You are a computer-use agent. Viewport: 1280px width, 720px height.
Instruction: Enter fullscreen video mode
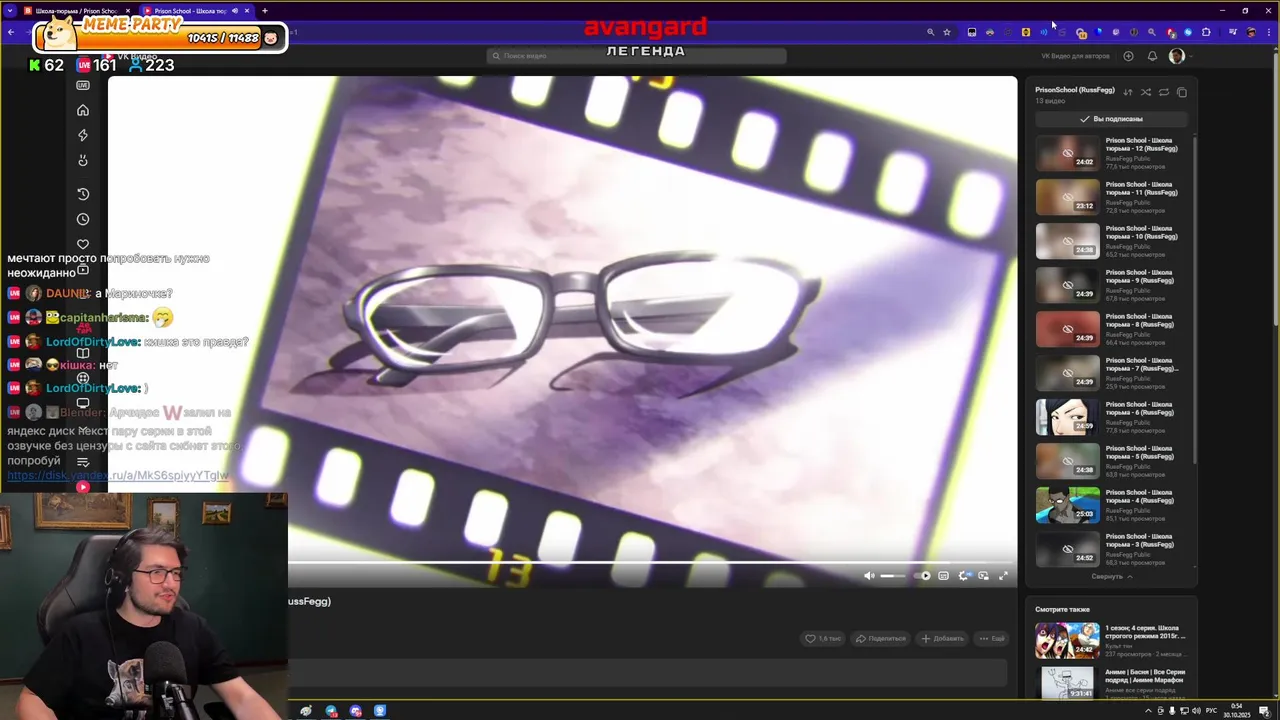pyautogui.click(x=1003, y=576)
